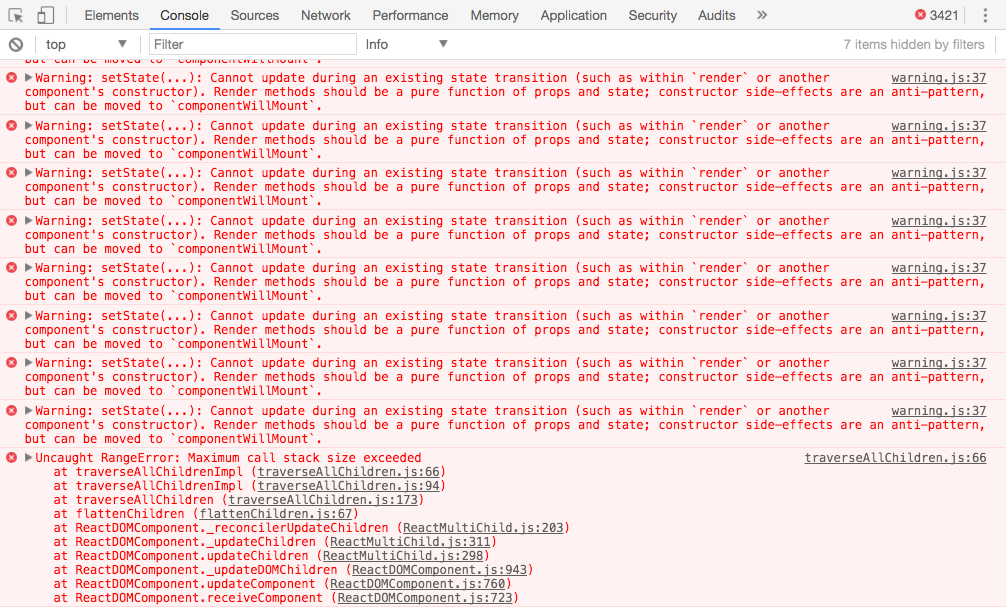Click the error icon beside the RangeError

click(x=10, y=458)
